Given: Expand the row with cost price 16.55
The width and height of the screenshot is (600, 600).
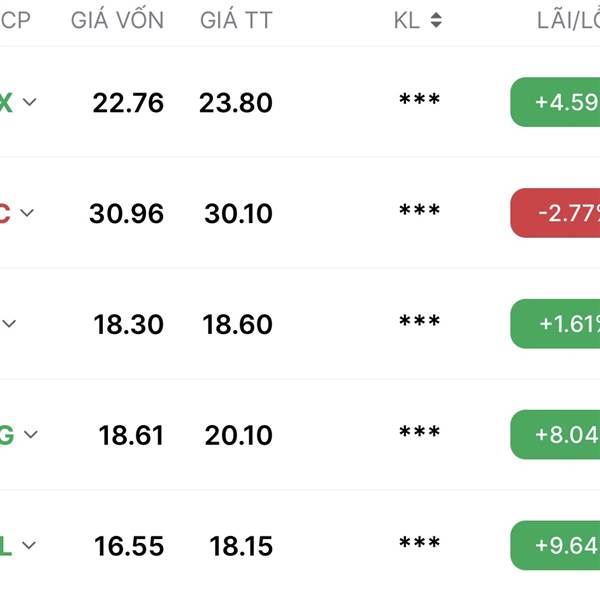Looking at the screenshot, I should coord(29,545).
